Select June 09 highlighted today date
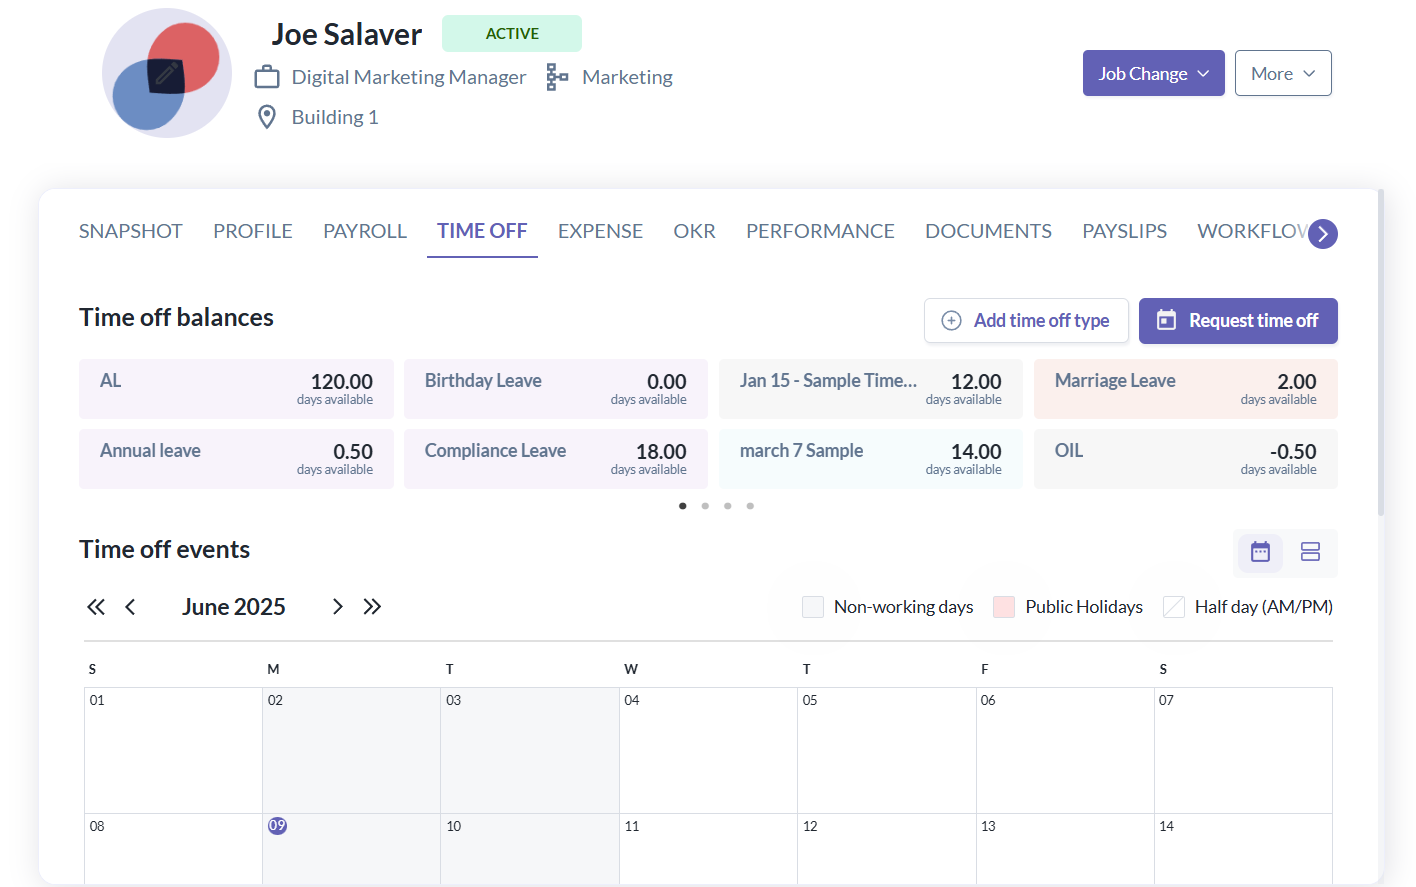 (277, 826)
